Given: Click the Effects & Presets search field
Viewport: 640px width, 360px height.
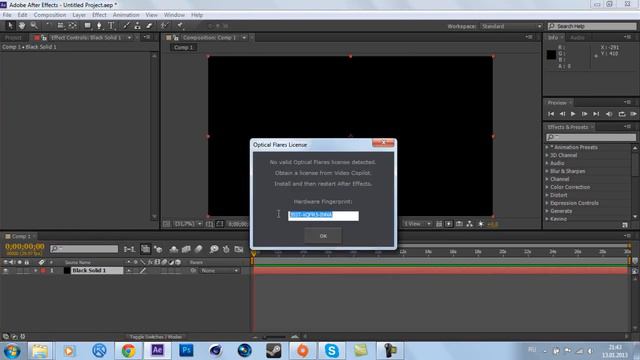Looking at the screenshot, I should click(591, 137).
